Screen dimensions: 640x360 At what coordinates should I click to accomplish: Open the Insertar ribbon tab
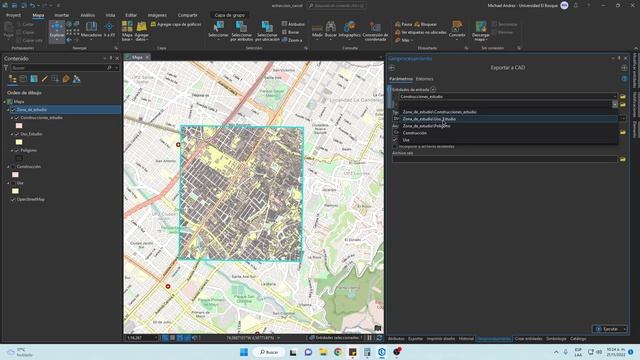[62, 15]
